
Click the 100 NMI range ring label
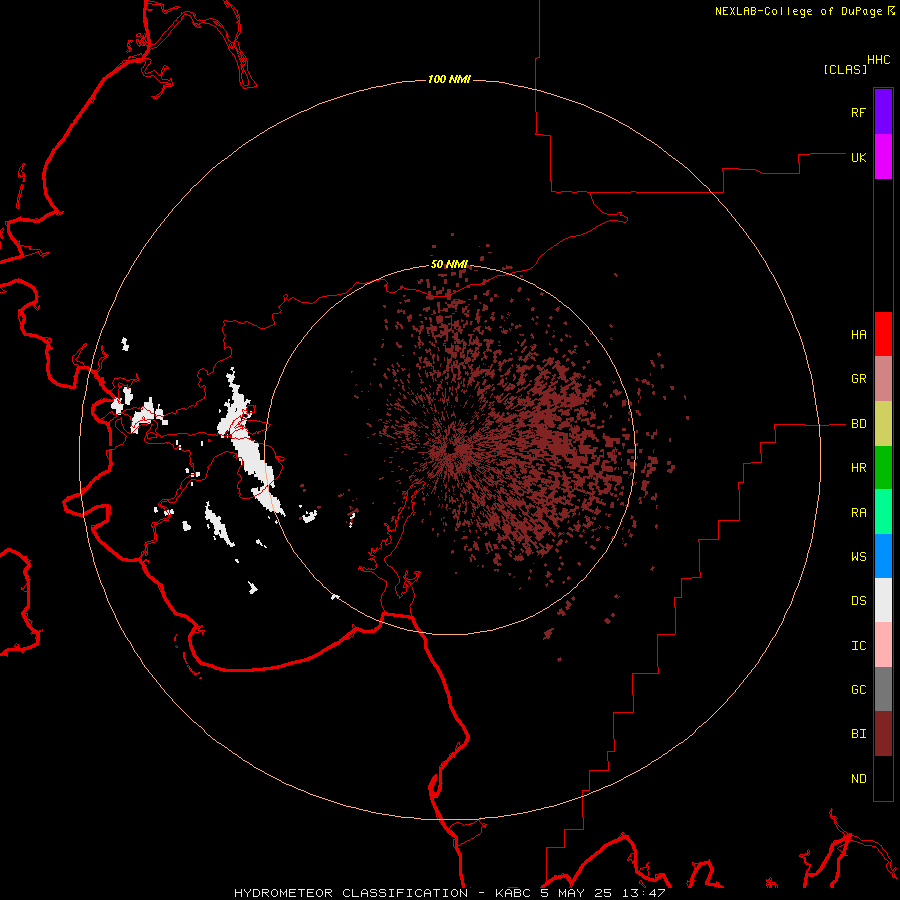449,79
